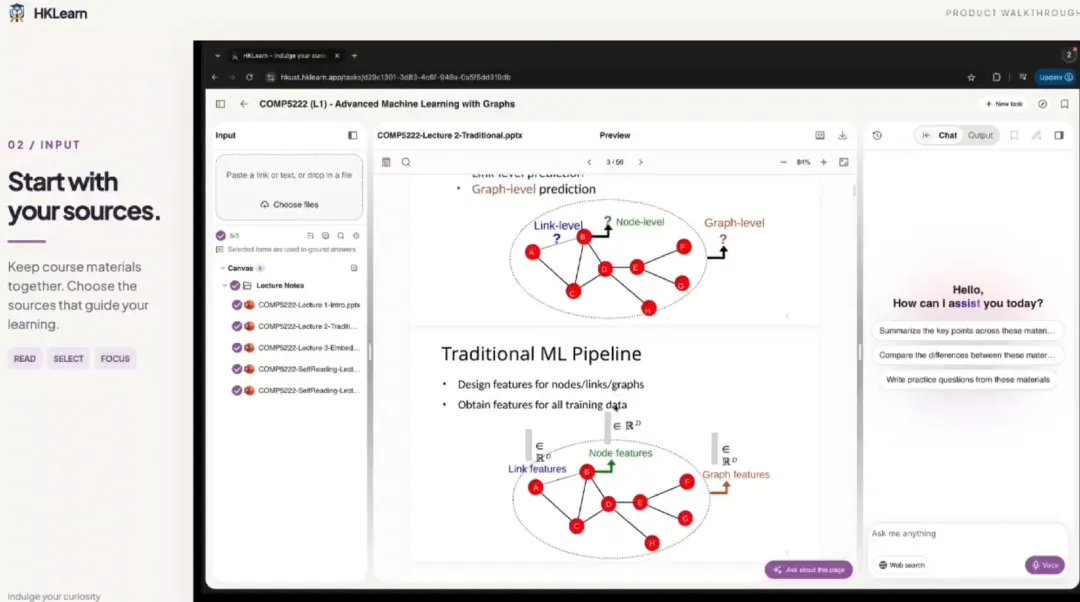
Task: Toggle the left sidebar icon beside the back arrow
Action: point(220,104)
